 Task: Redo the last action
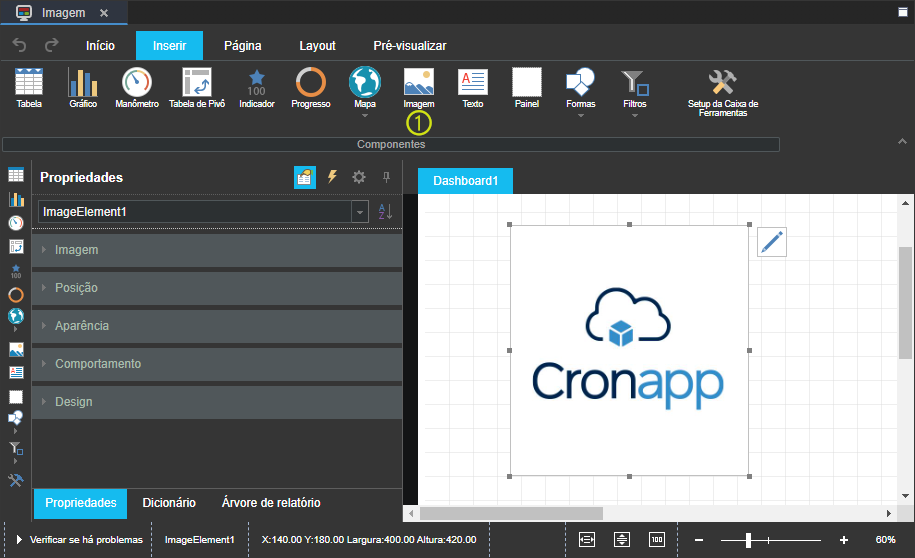coord(52,45)
